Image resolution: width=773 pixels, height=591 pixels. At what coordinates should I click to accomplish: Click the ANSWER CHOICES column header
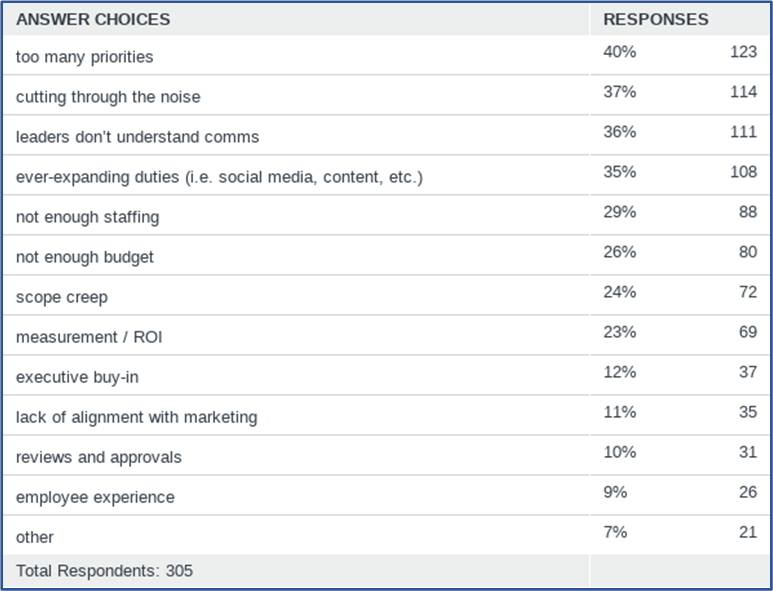[x=93, y=19]
